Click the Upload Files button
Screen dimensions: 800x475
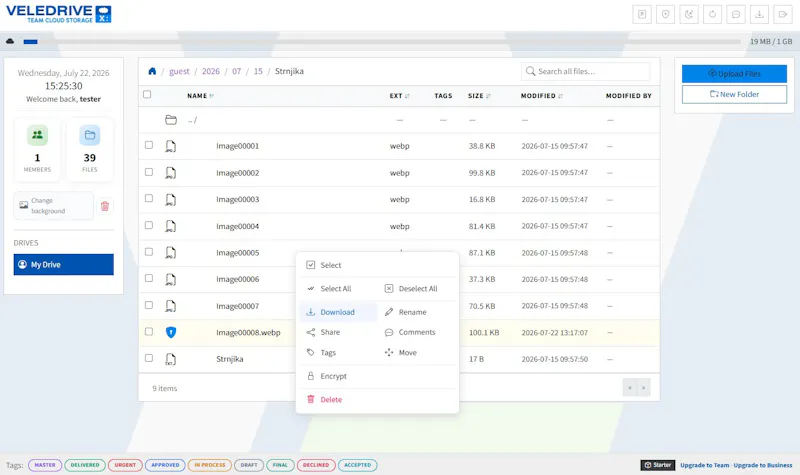(x=734, y=73)
